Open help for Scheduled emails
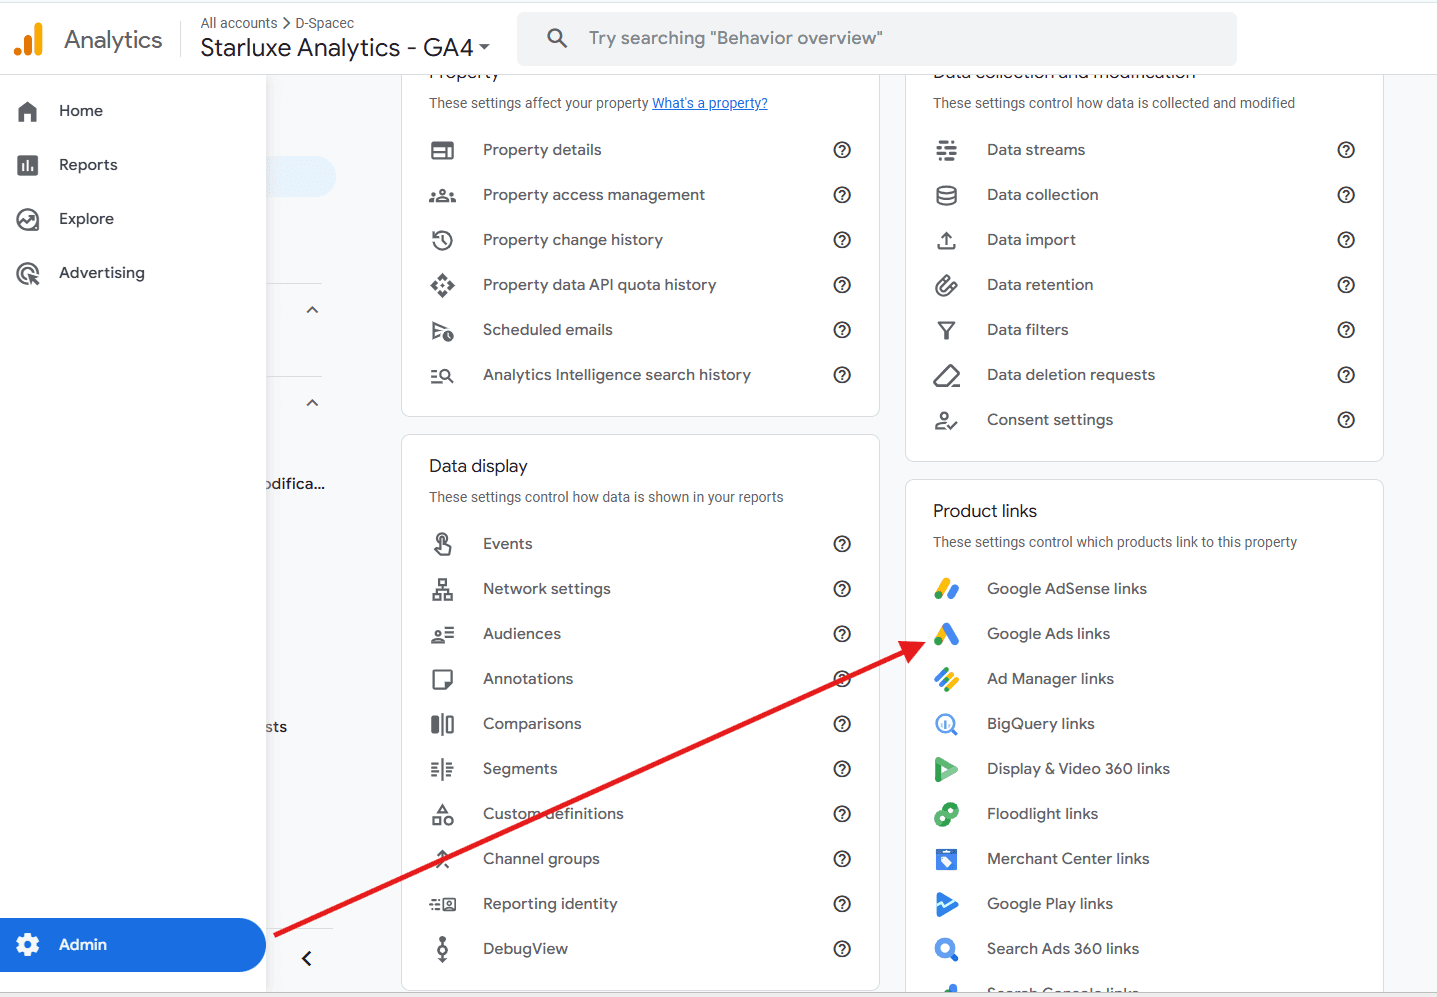This screenshot has height=997, width=1437. tap(842, 330)
